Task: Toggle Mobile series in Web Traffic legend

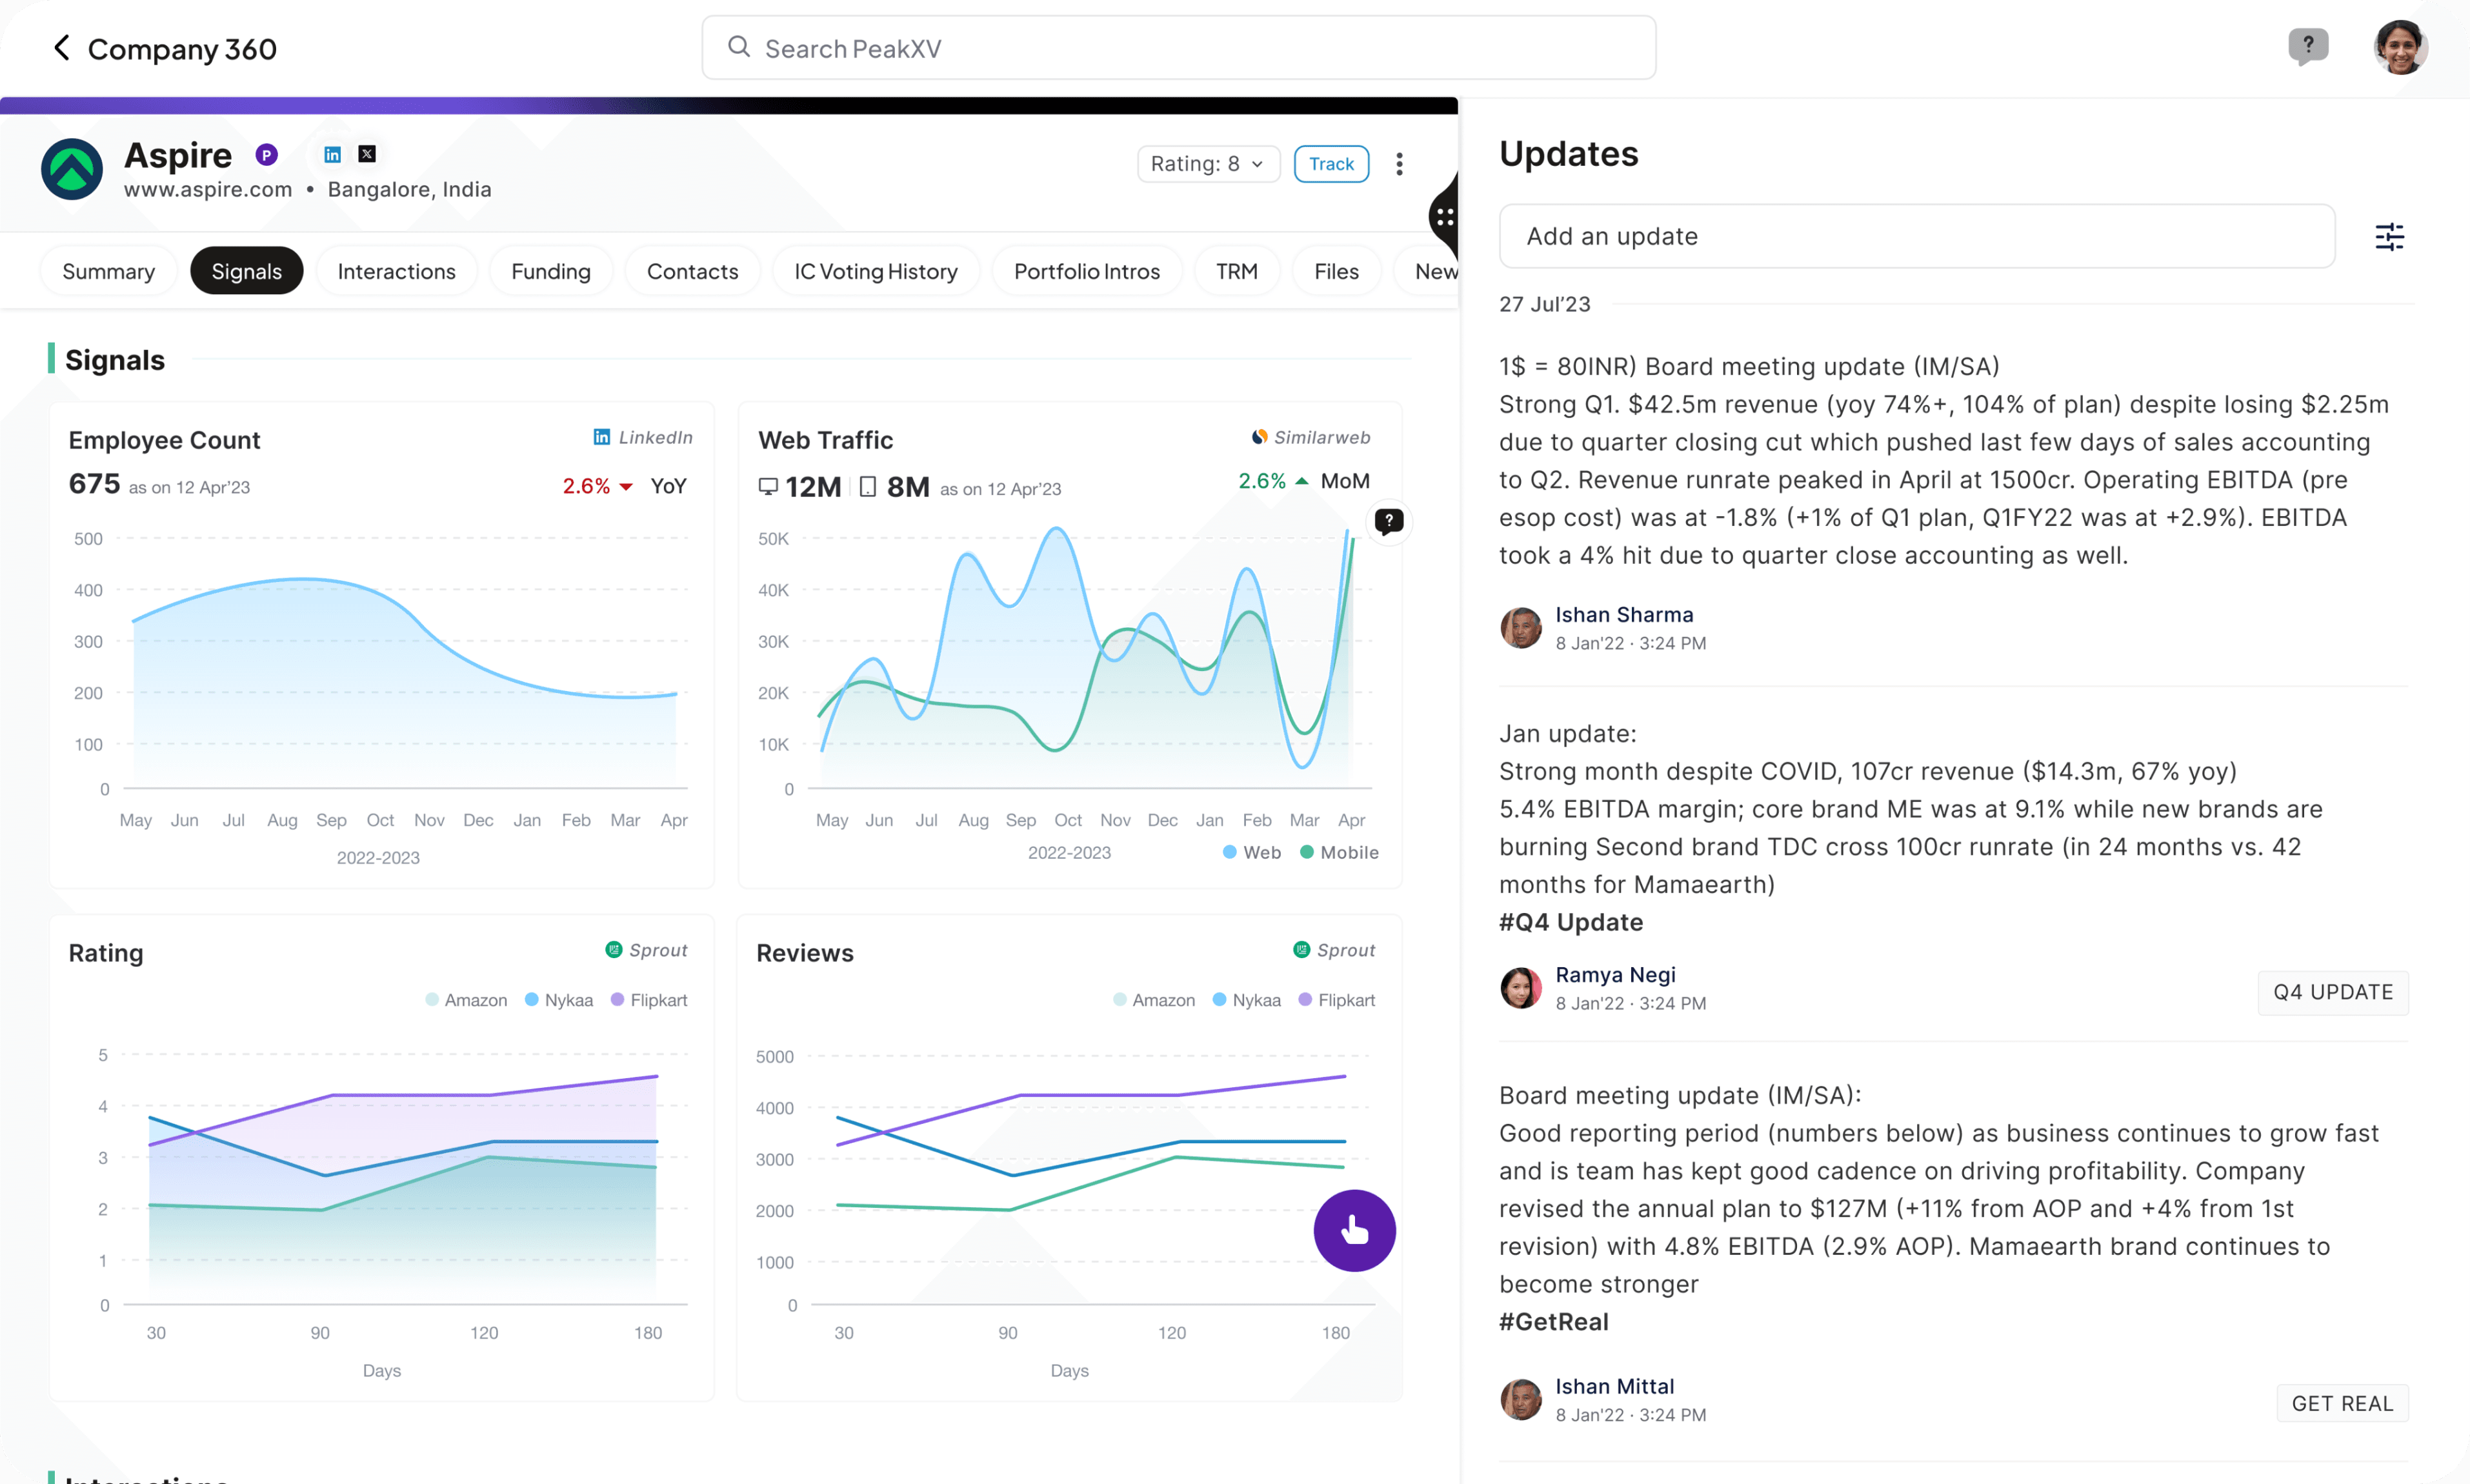Action: click(1339, 852)
